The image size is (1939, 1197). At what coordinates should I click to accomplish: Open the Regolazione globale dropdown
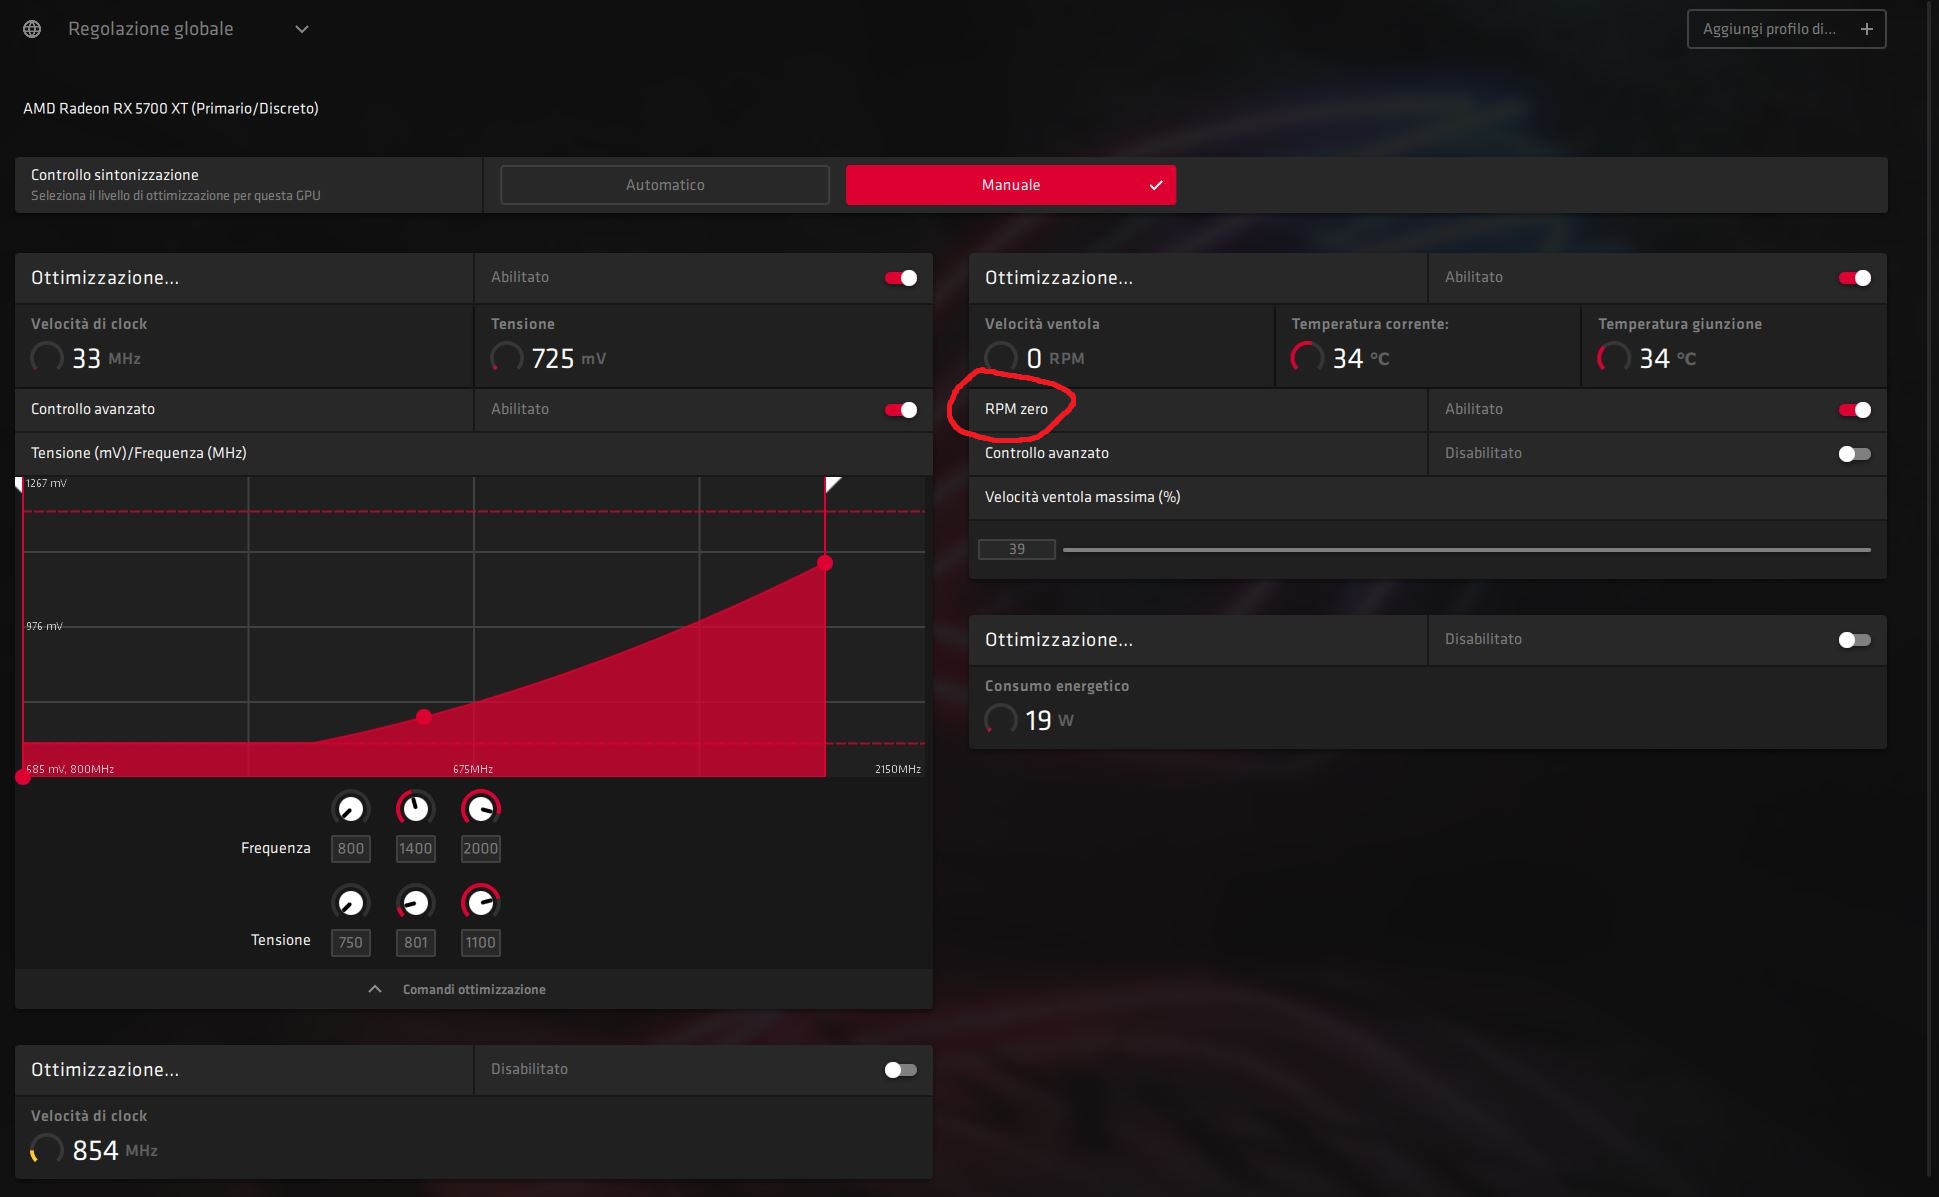click(x=301, y=29)
